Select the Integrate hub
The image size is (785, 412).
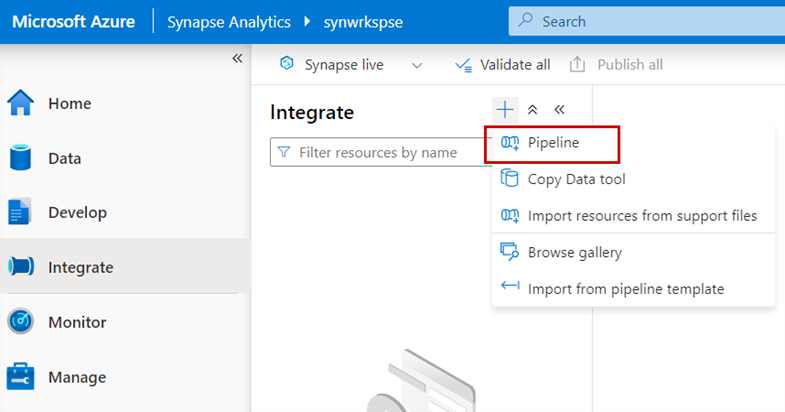(x=124, y=267)
